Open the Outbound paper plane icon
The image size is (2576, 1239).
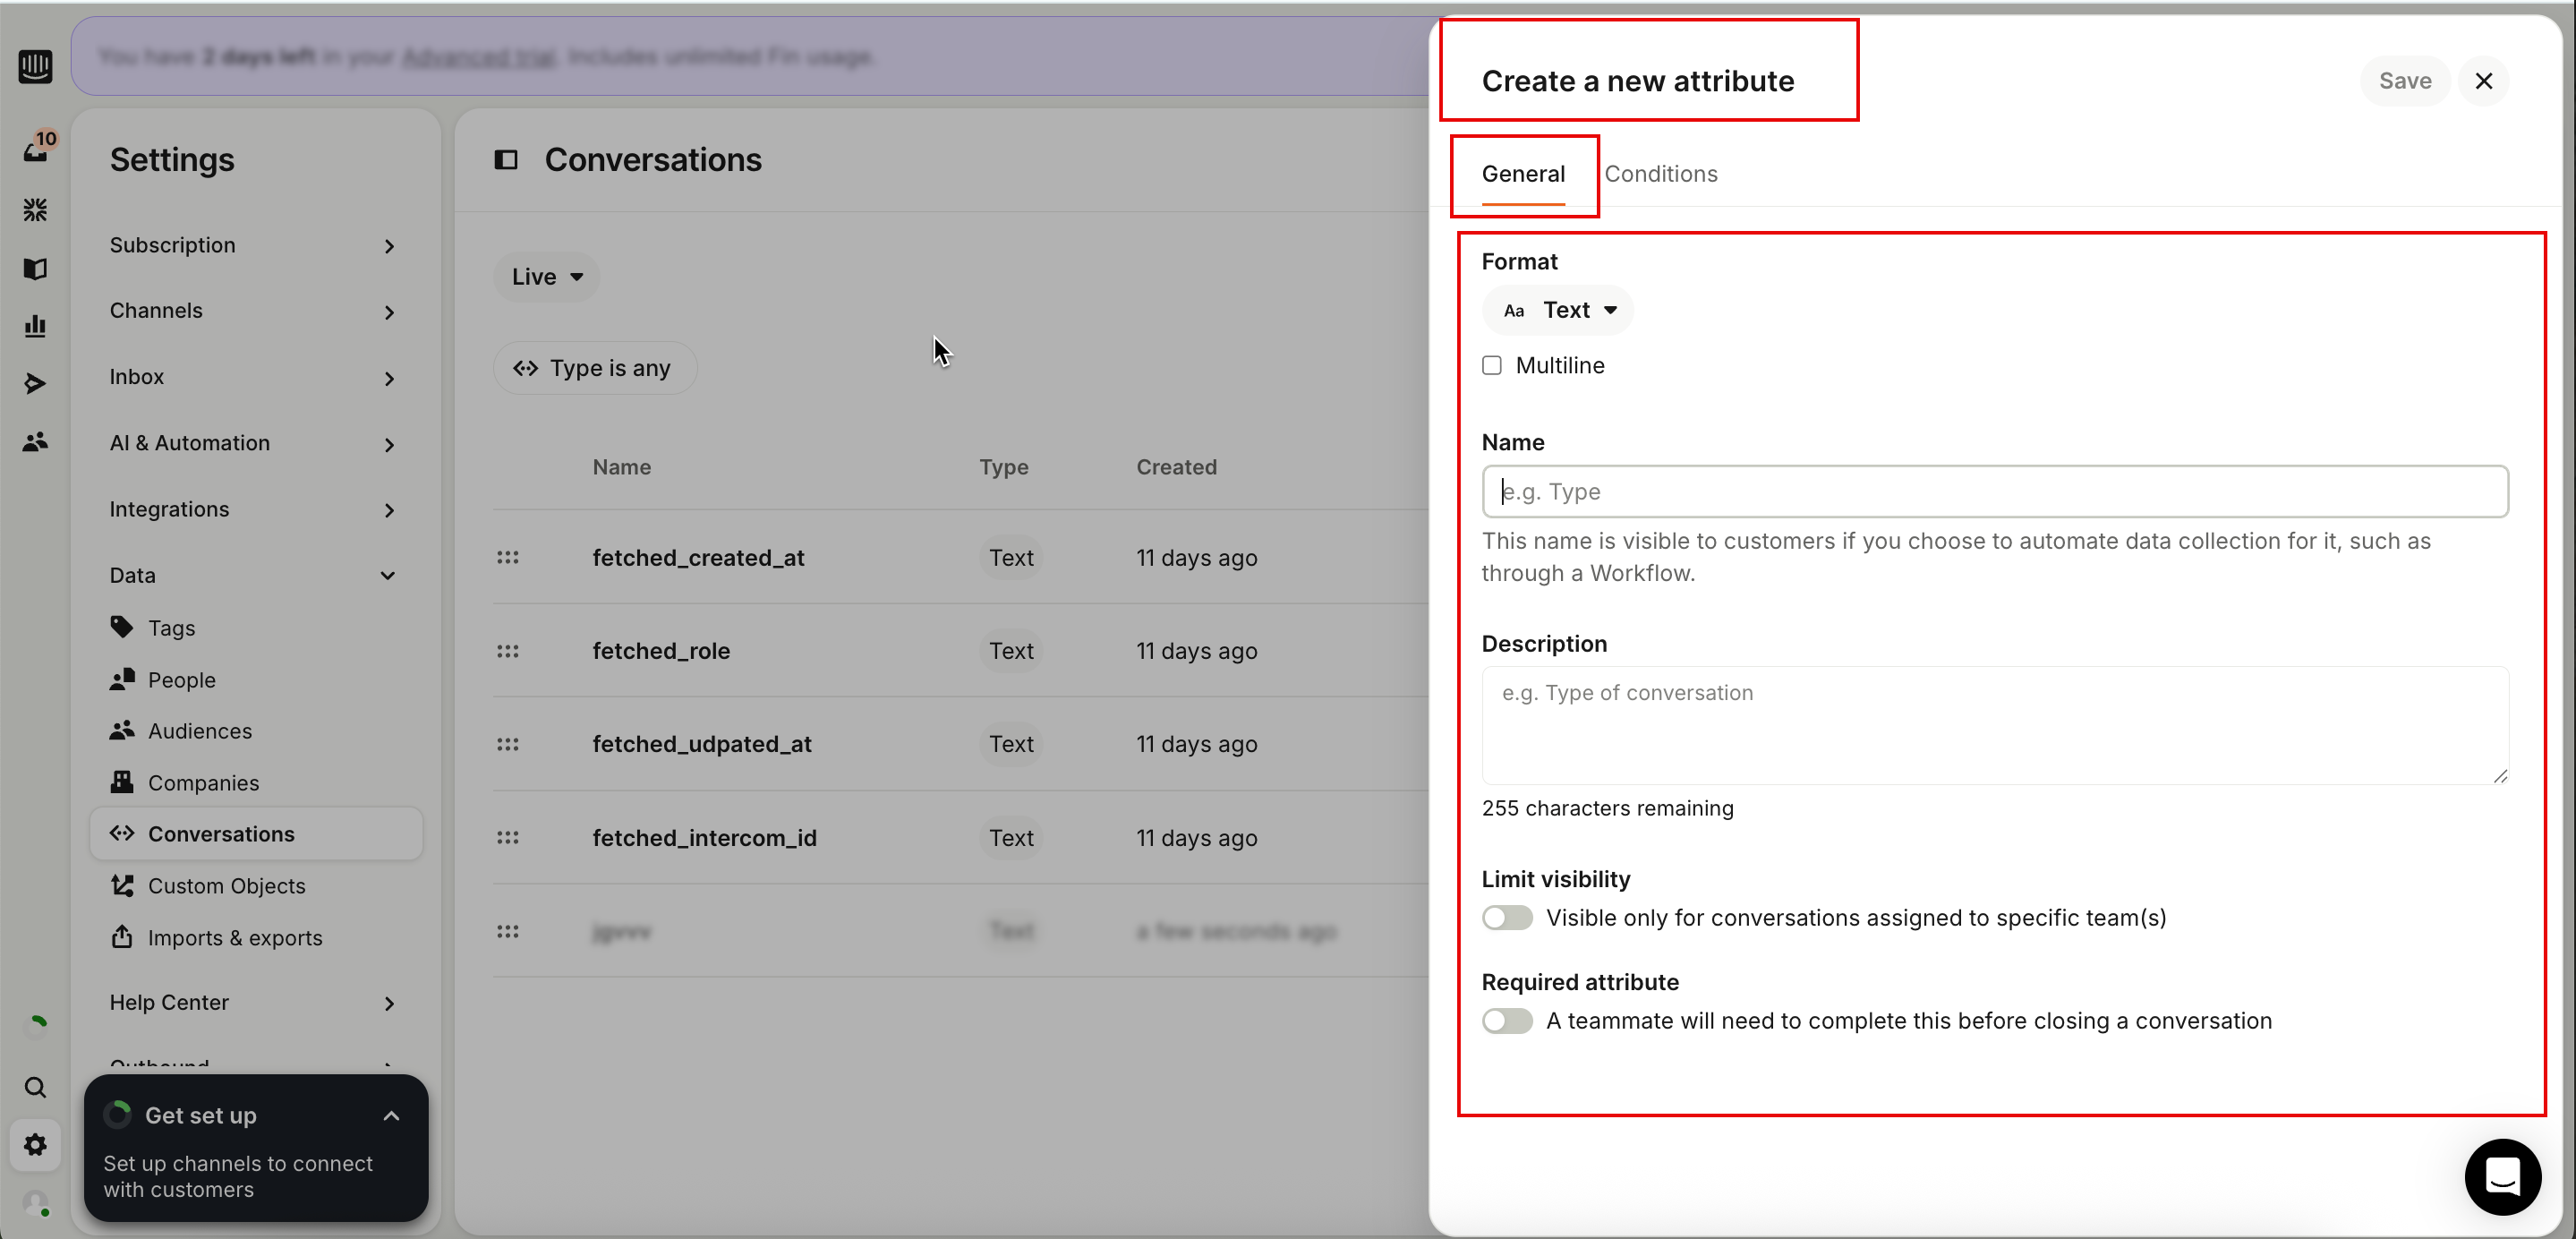(x=35, y=384)
